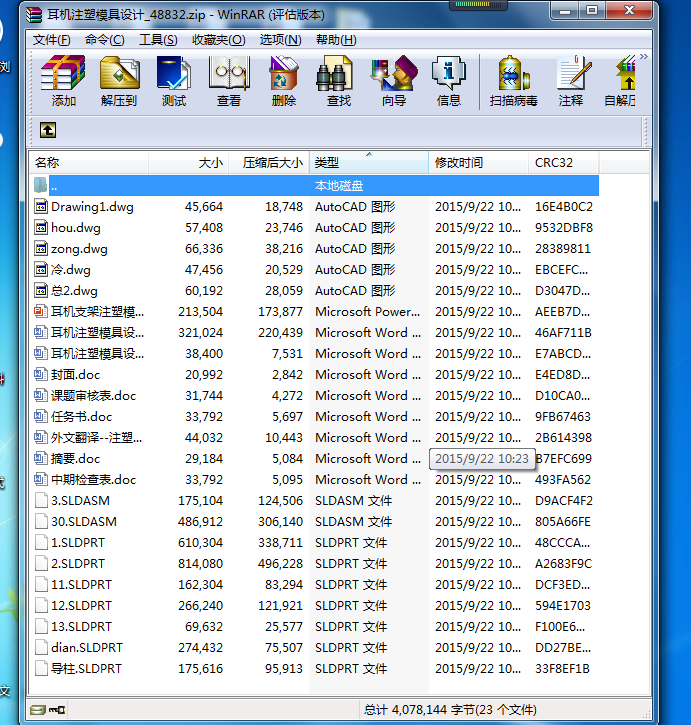Image resolution: width=691 pixels, height=725 pixels.
Task: Click the CRC32 value B7EFC699
Action: [563, 459]
